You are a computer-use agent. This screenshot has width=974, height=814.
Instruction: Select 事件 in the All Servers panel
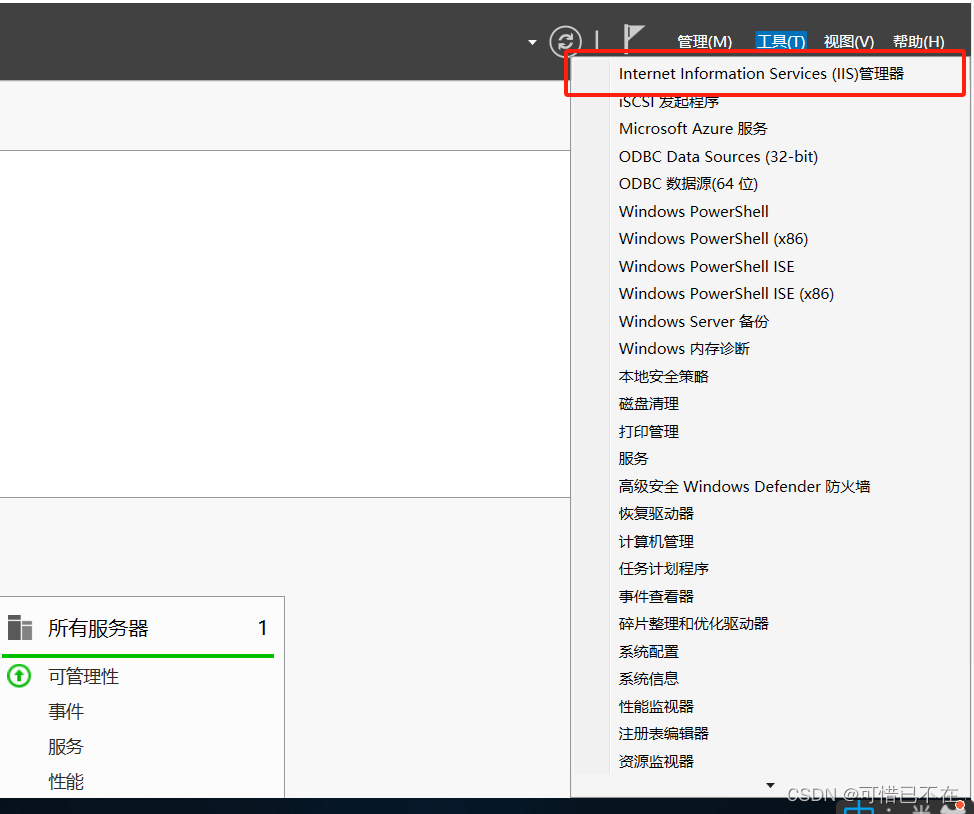[x=66, y=711]
